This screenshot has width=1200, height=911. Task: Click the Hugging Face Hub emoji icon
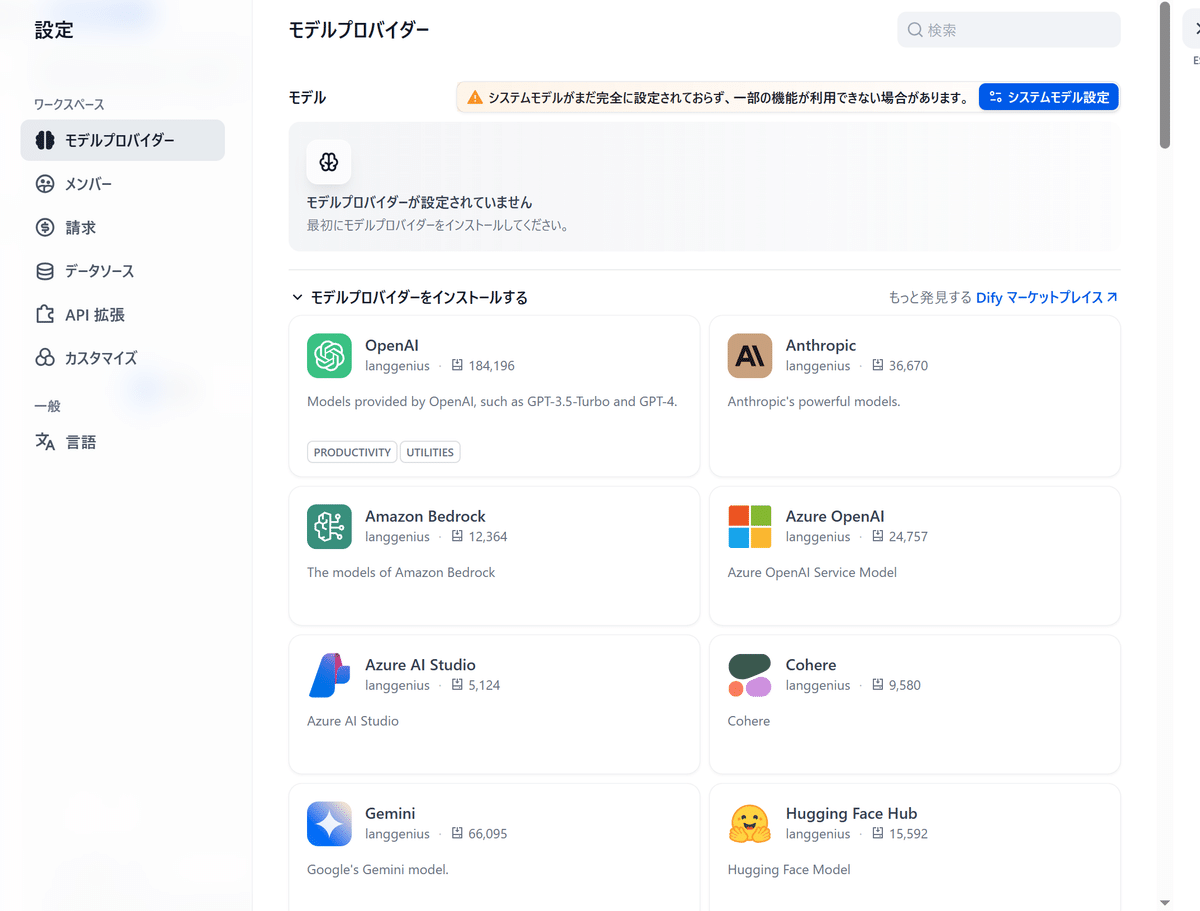(750, 824)
